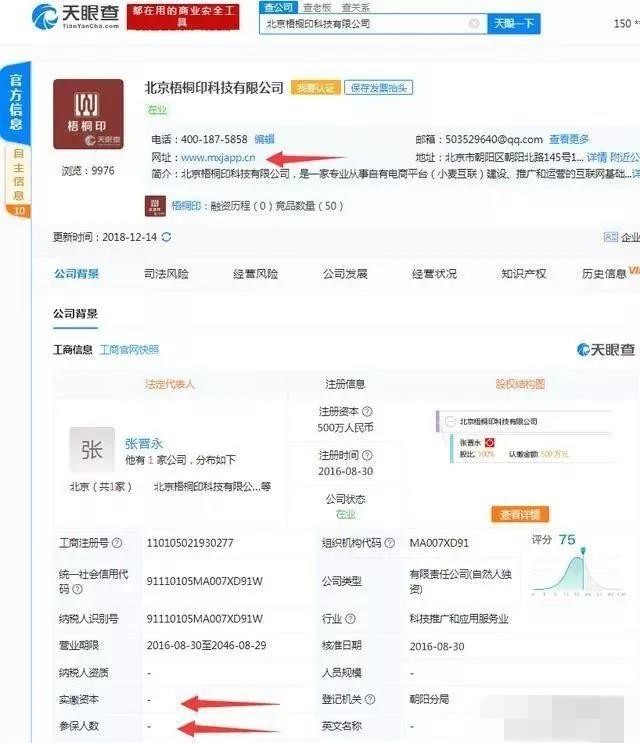Click the TianYanCha logo at top left
640x743 pixels.
pyautogui.click(x=76, y=17)
